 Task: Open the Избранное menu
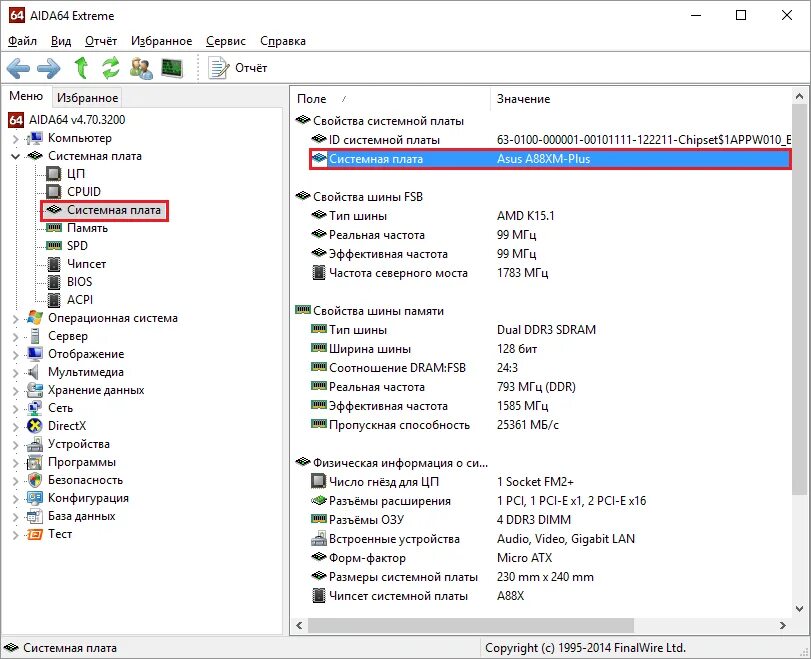pyautogui.click(x=161, y=41)
